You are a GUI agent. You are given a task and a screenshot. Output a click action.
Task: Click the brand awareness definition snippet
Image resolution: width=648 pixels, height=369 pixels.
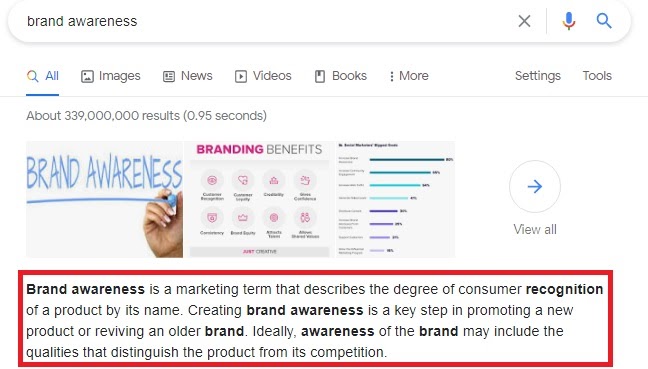(x=315, y=321)
